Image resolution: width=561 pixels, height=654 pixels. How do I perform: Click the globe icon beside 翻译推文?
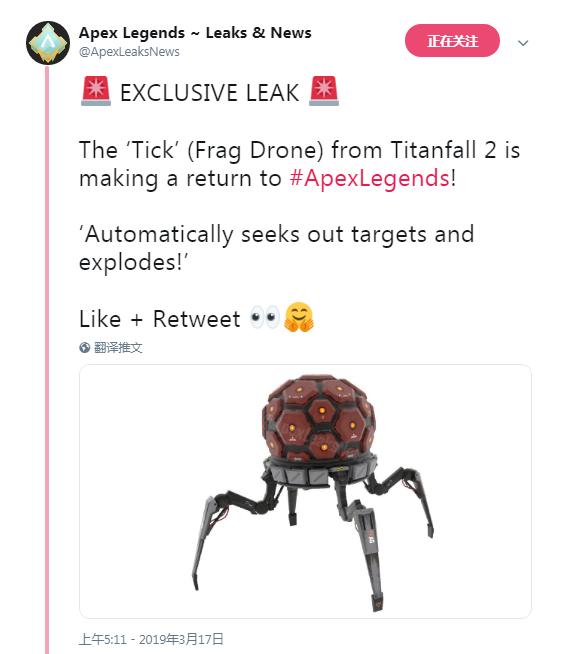click(85, 347)
